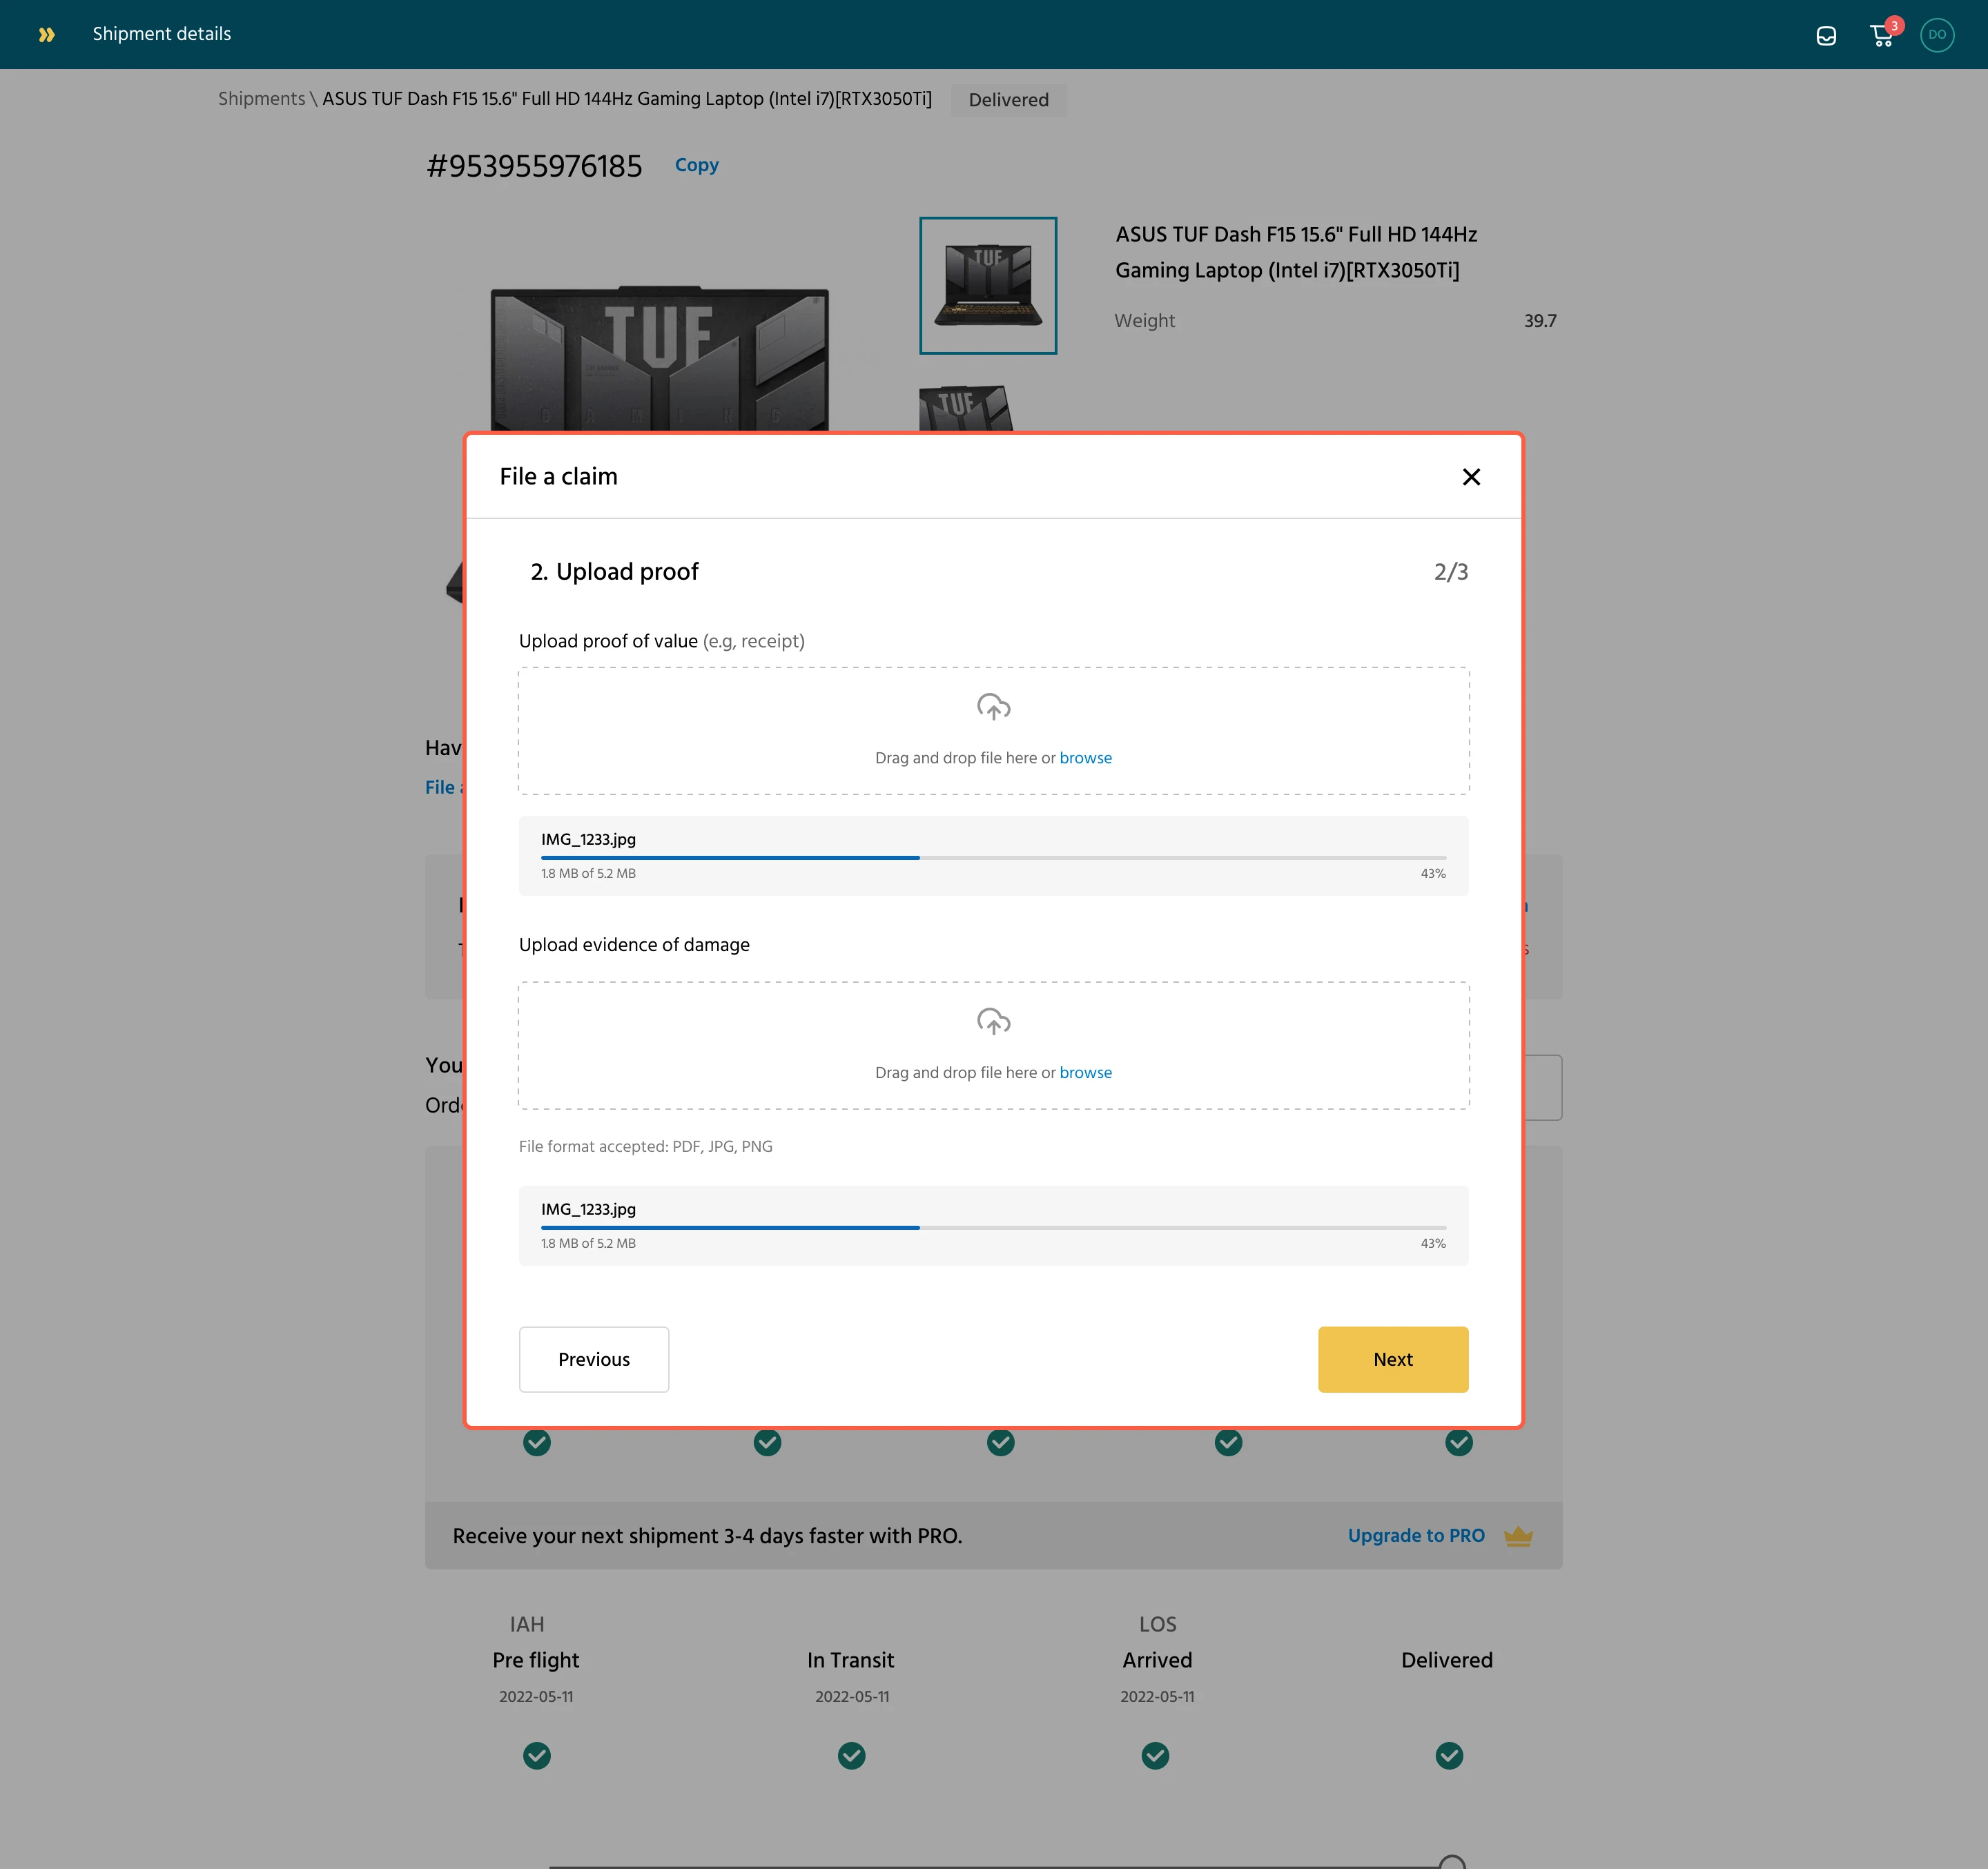Click the Pre flight green checkmark icon
Screen dimensions: 1988x1869
[x=536, y=1755]
